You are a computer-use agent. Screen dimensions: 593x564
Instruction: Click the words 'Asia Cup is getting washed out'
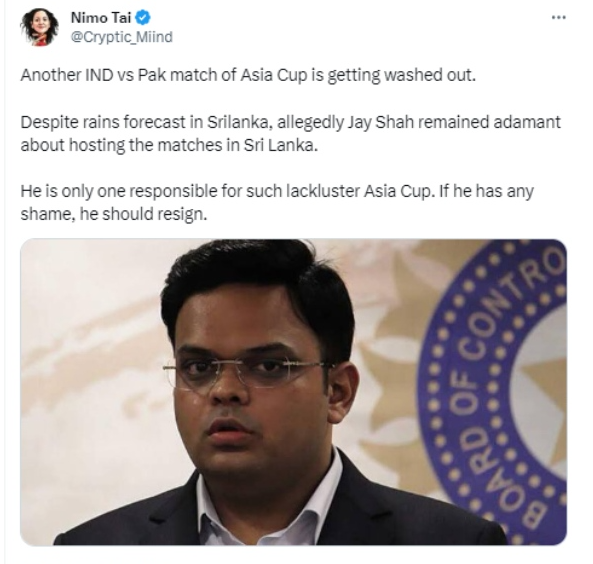(358, 75)
